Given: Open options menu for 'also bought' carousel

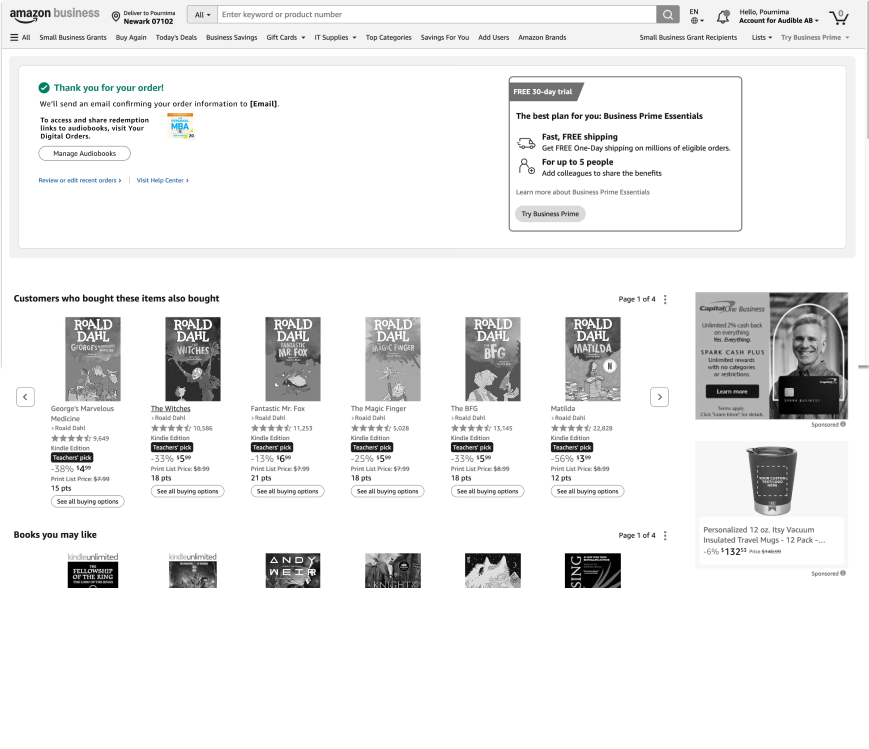Looking at the screenshot, I should click(x=665, y=299).
